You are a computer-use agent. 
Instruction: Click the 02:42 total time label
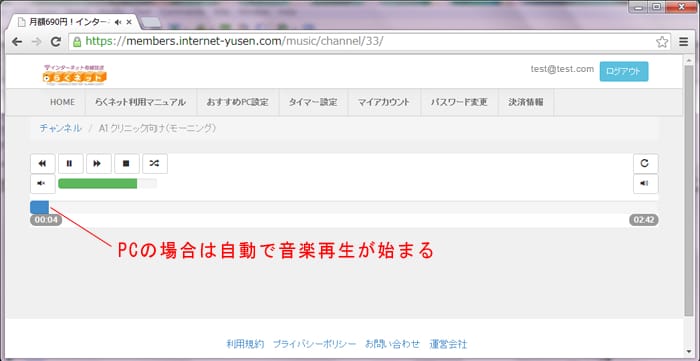(x=644, y=220)
